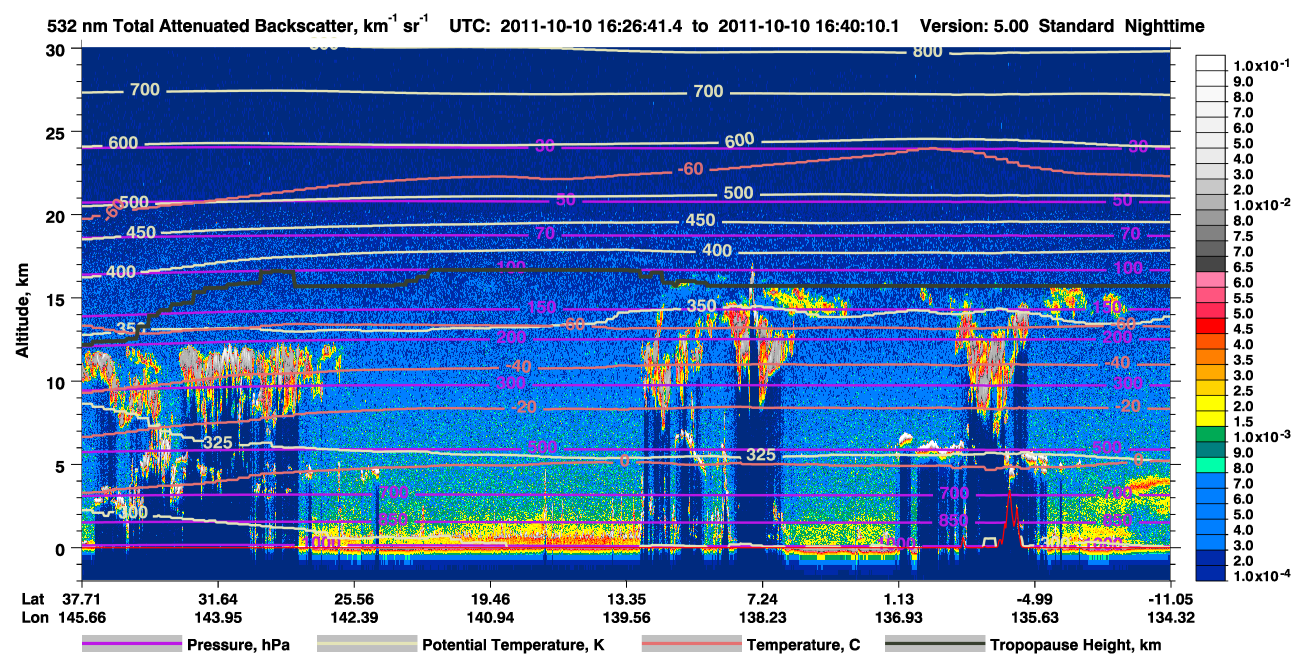Click the longitude value '140.94'
The image size is (1300, 667).
pos(489,616)
